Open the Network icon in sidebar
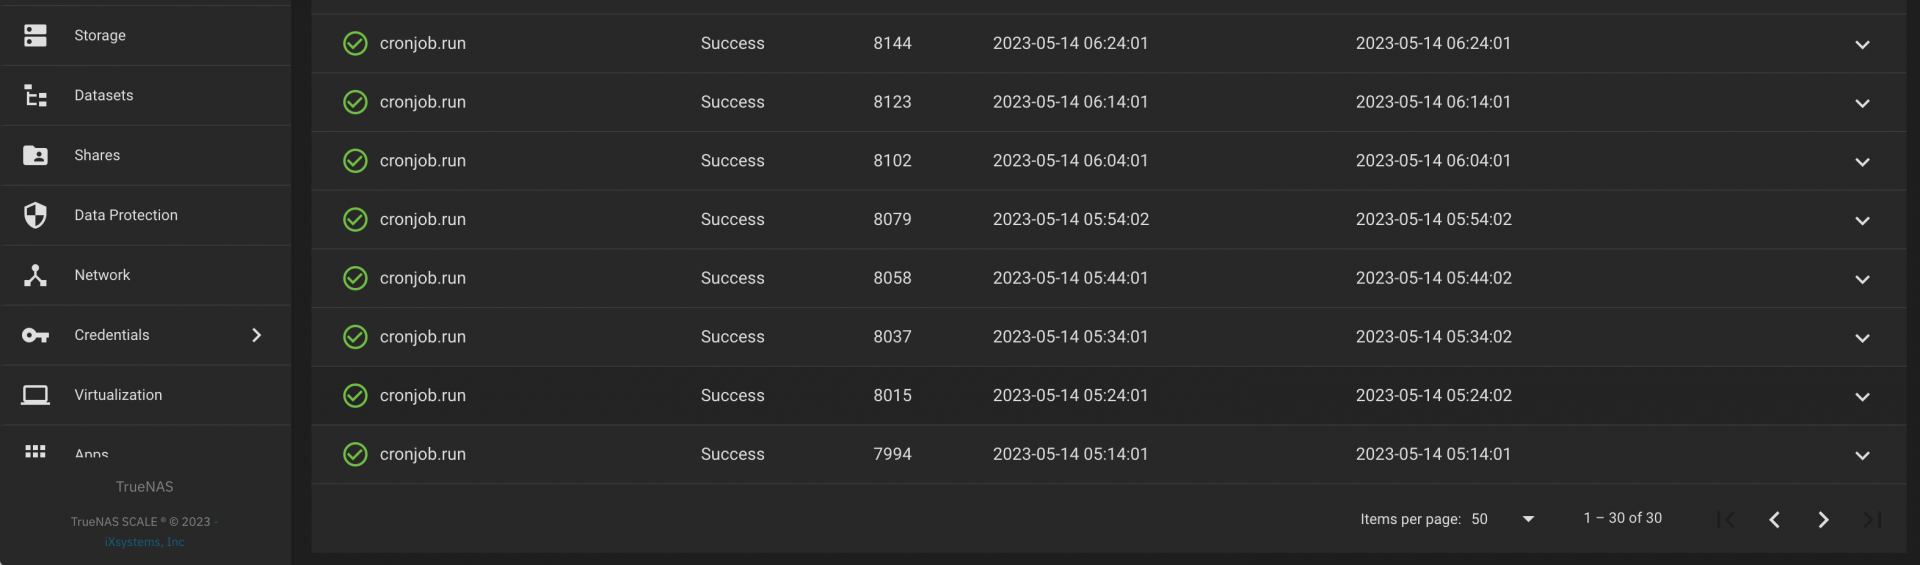Screen dimensions: 1920x565 coord(35,275)
